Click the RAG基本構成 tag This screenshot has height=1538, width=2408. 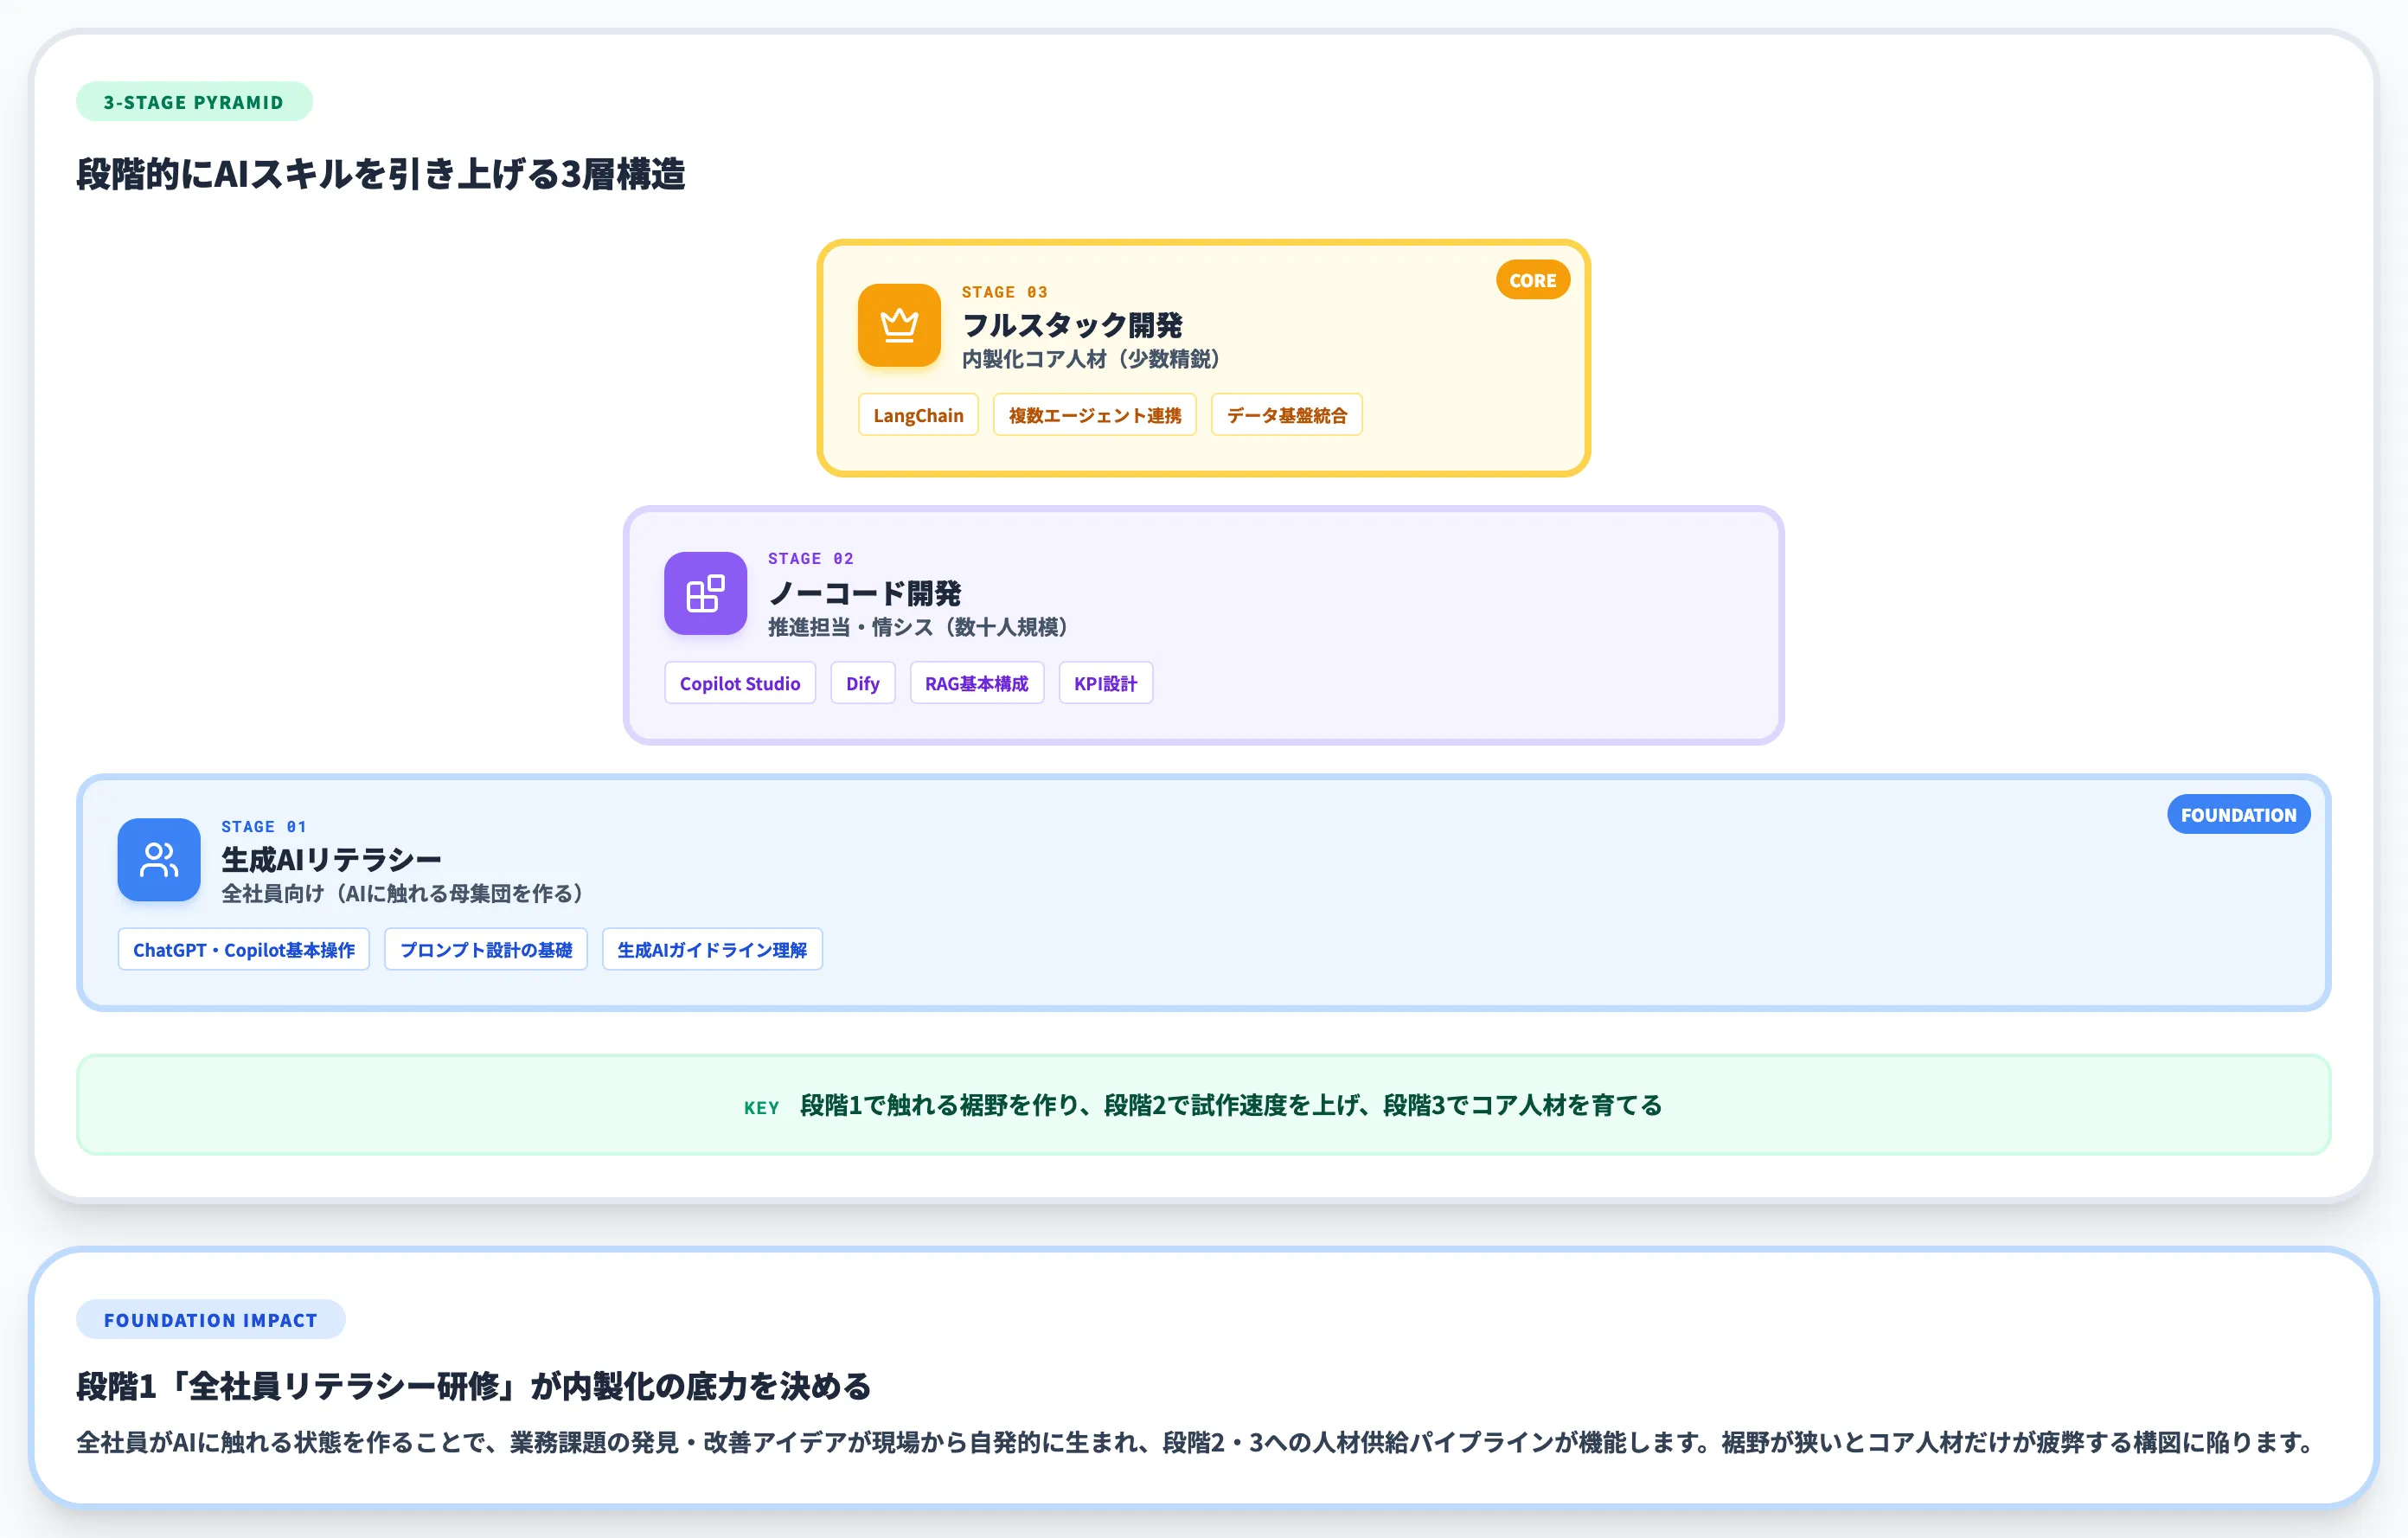click(x=977, y=683)
